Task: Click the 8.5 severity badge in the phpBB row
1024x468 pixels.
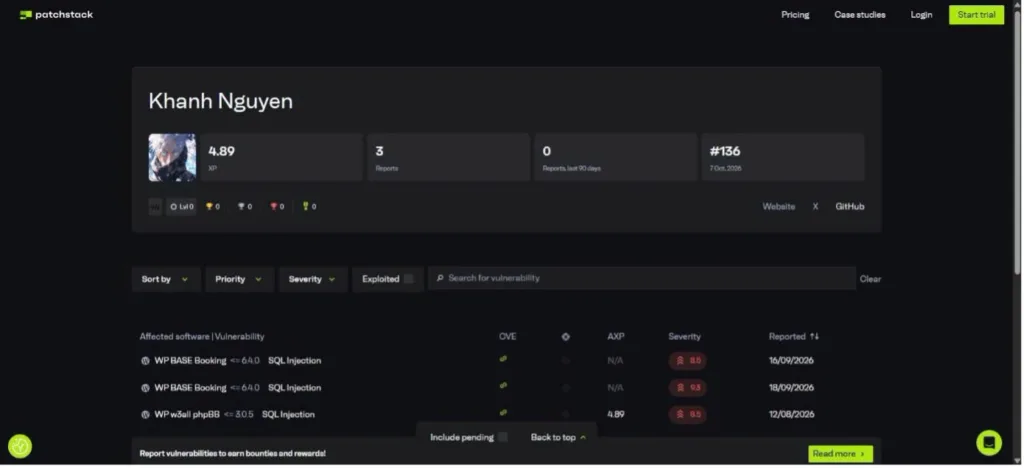Action: click(687, 414)
